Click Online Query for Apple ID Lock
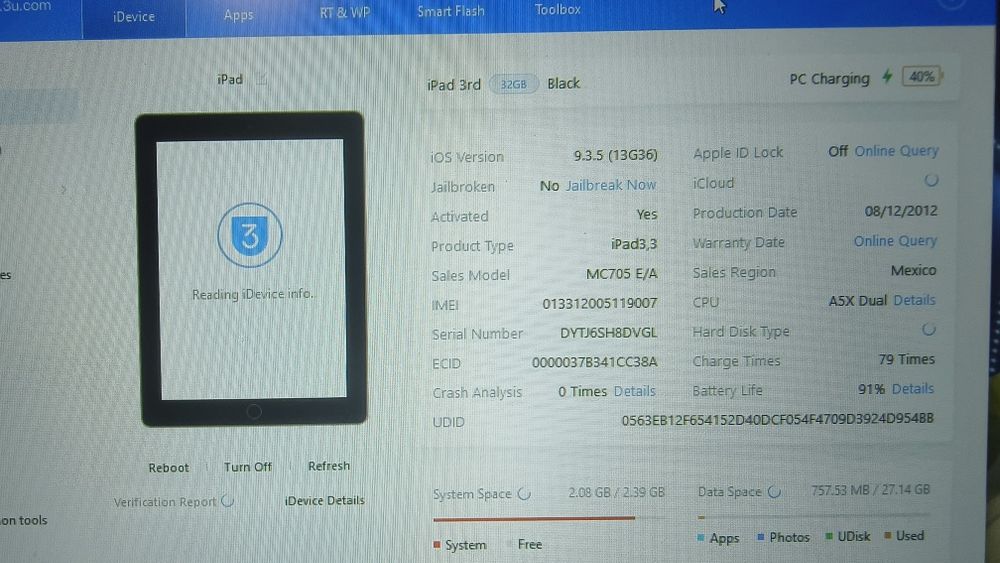1000x563 pixels. (x=896, y=151)
